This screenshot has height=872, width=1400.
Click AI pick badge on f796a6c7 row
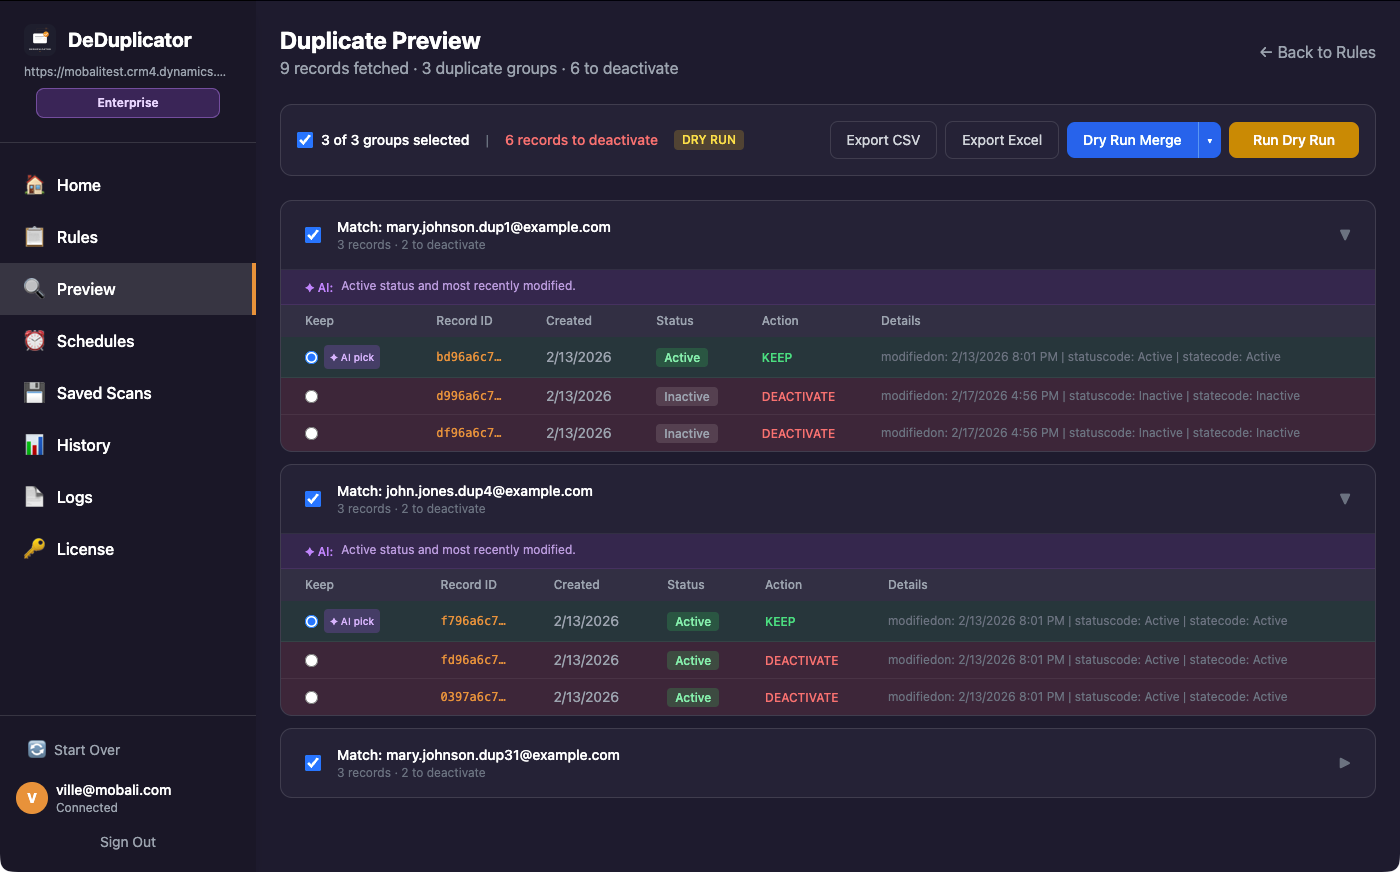coord(352,621)
